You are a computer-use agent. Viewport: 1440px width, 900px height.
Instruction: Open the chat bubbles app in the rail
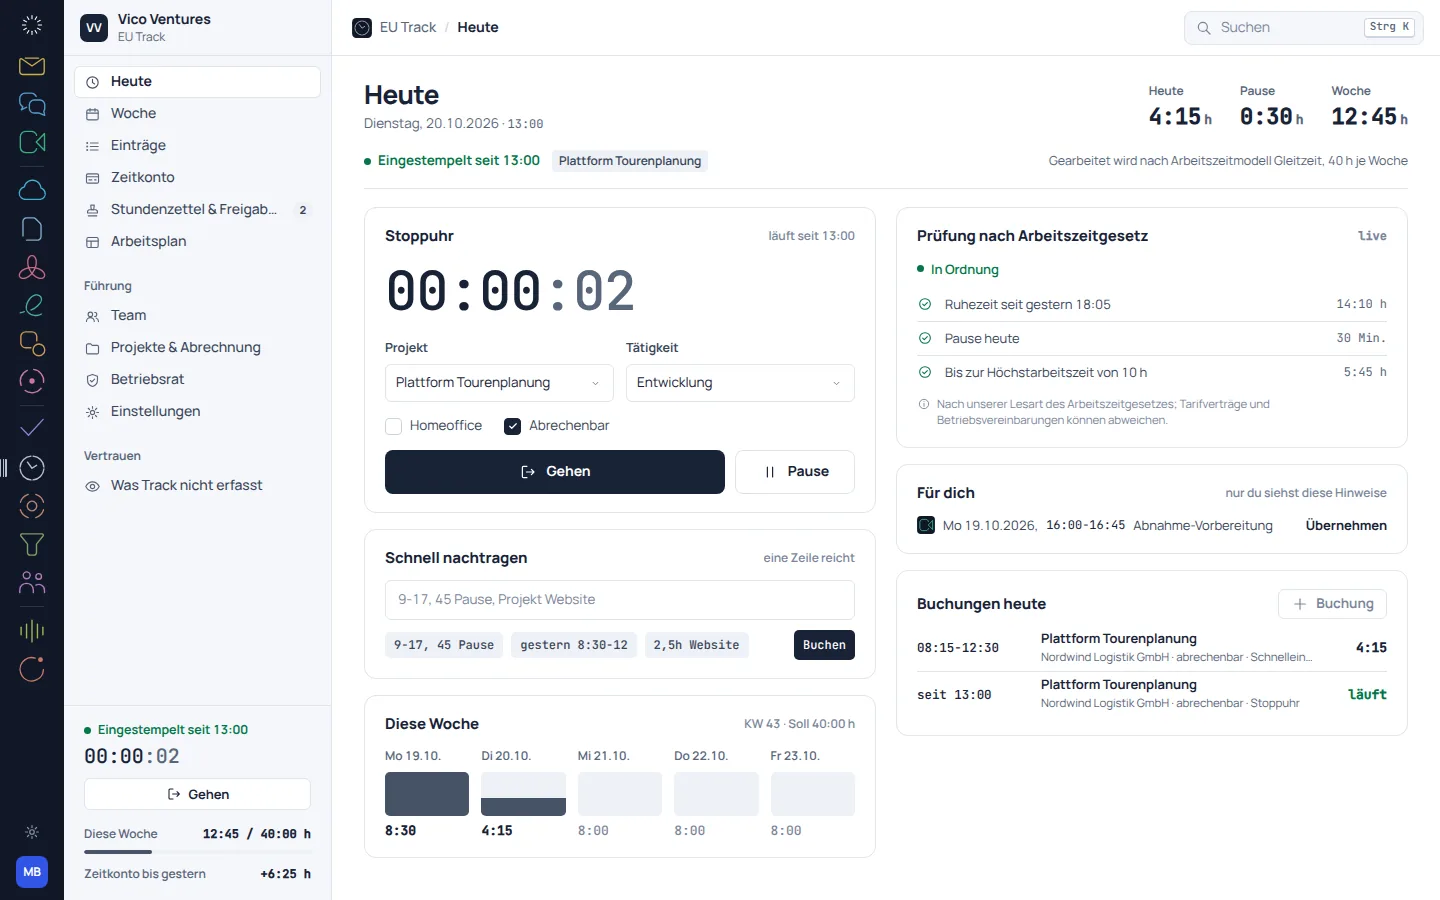pyautogui.click(x=32, y=104)
